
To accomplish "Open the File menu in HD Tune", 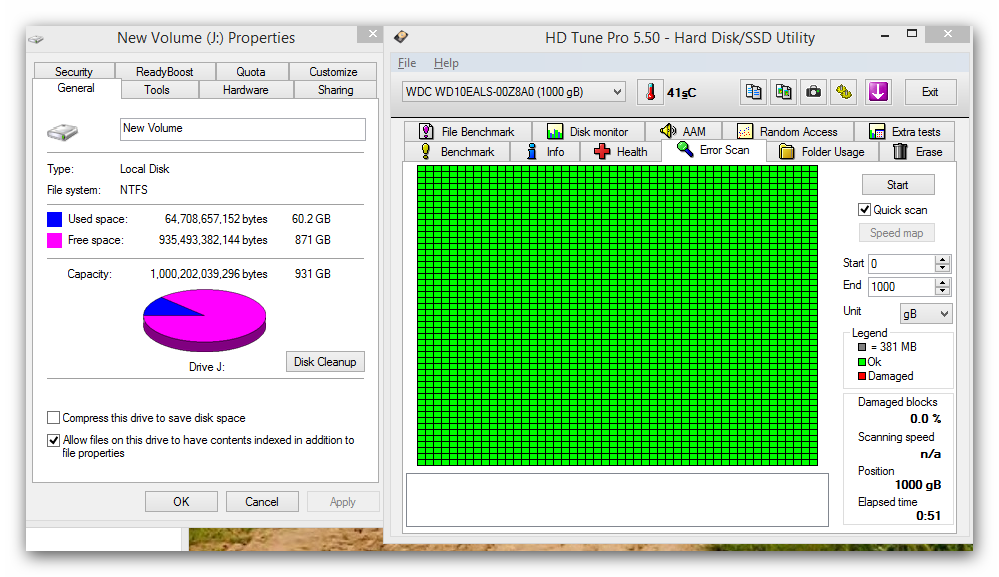I will point(407,63).
